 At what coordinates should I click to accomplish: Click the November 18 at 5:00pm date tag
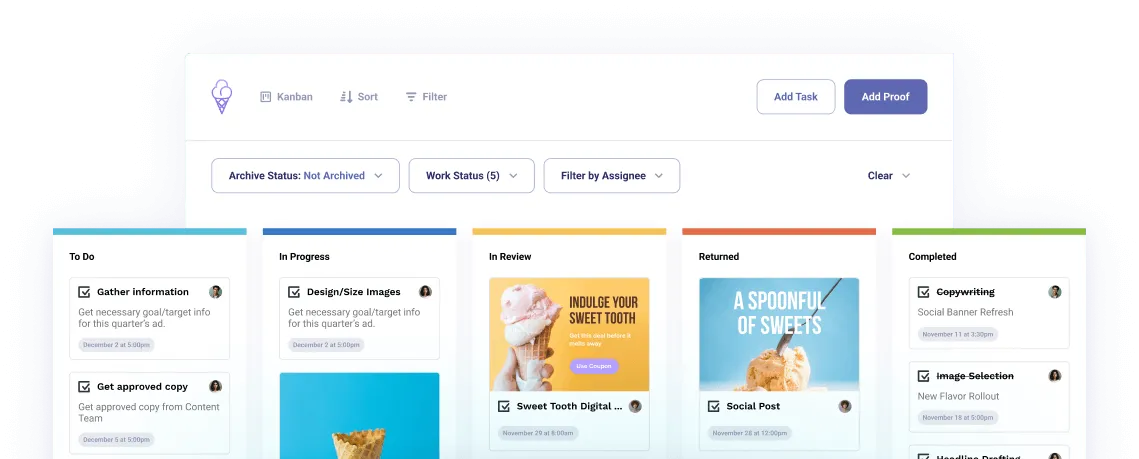click(958, 418)
